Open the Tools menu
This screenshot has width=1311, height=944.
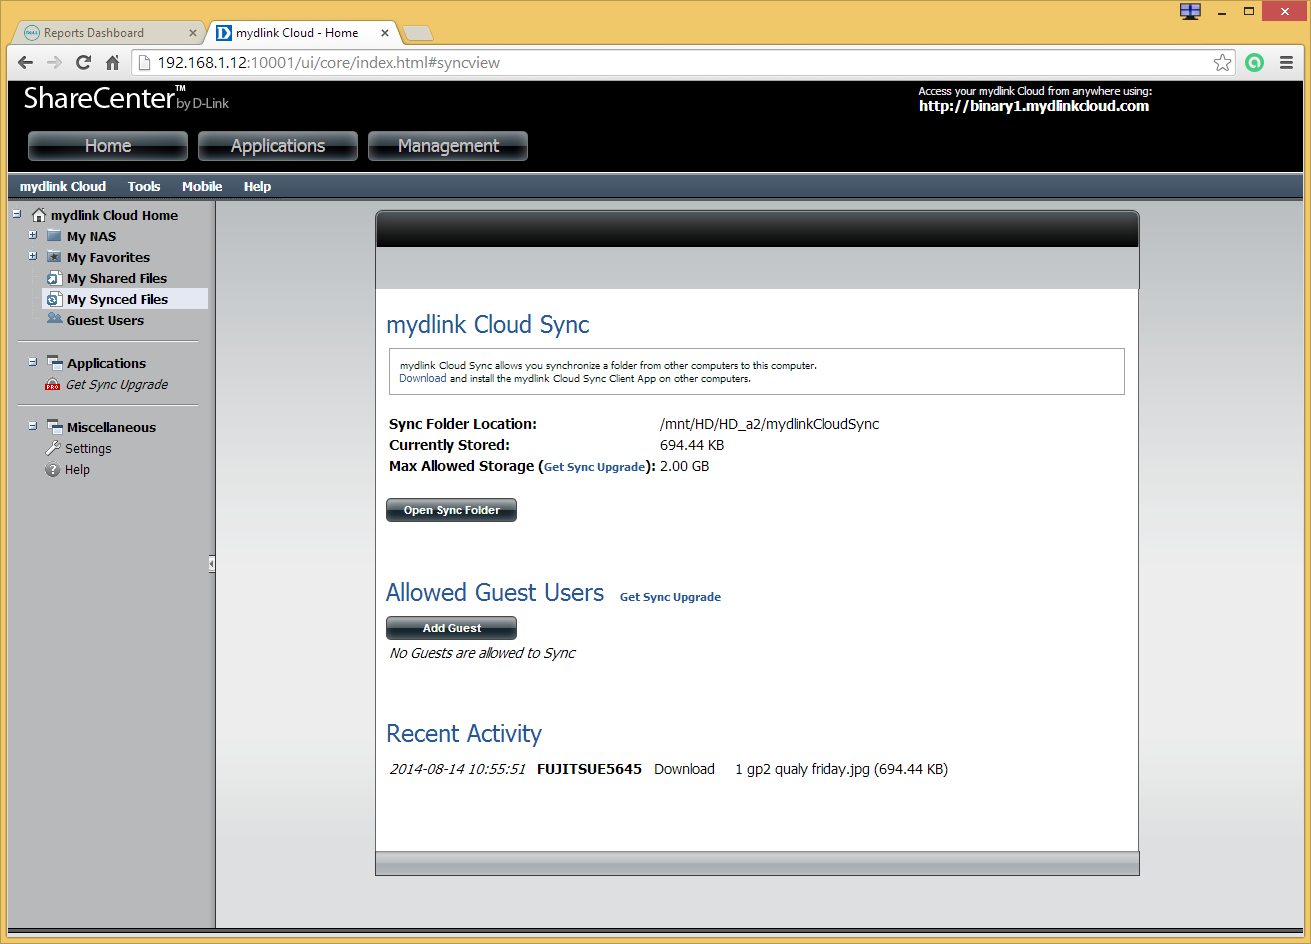tap(144, 186)
